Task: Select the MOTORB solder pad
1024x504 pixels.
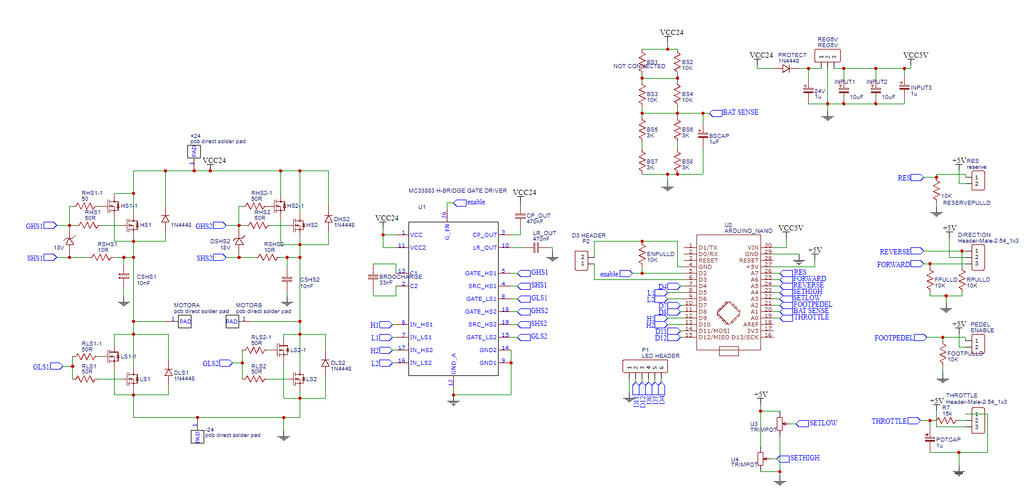Action: click(x=232, y=321)
